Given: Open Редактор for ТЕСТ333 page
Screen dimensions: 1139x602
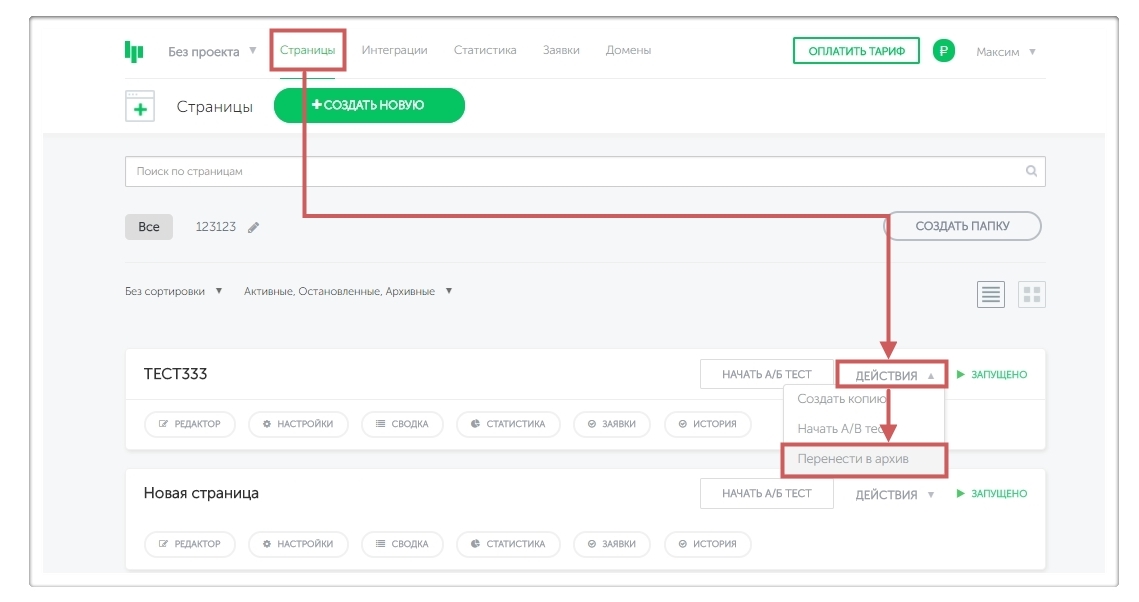Looking at the screenshot, I should tap(190, 424).
